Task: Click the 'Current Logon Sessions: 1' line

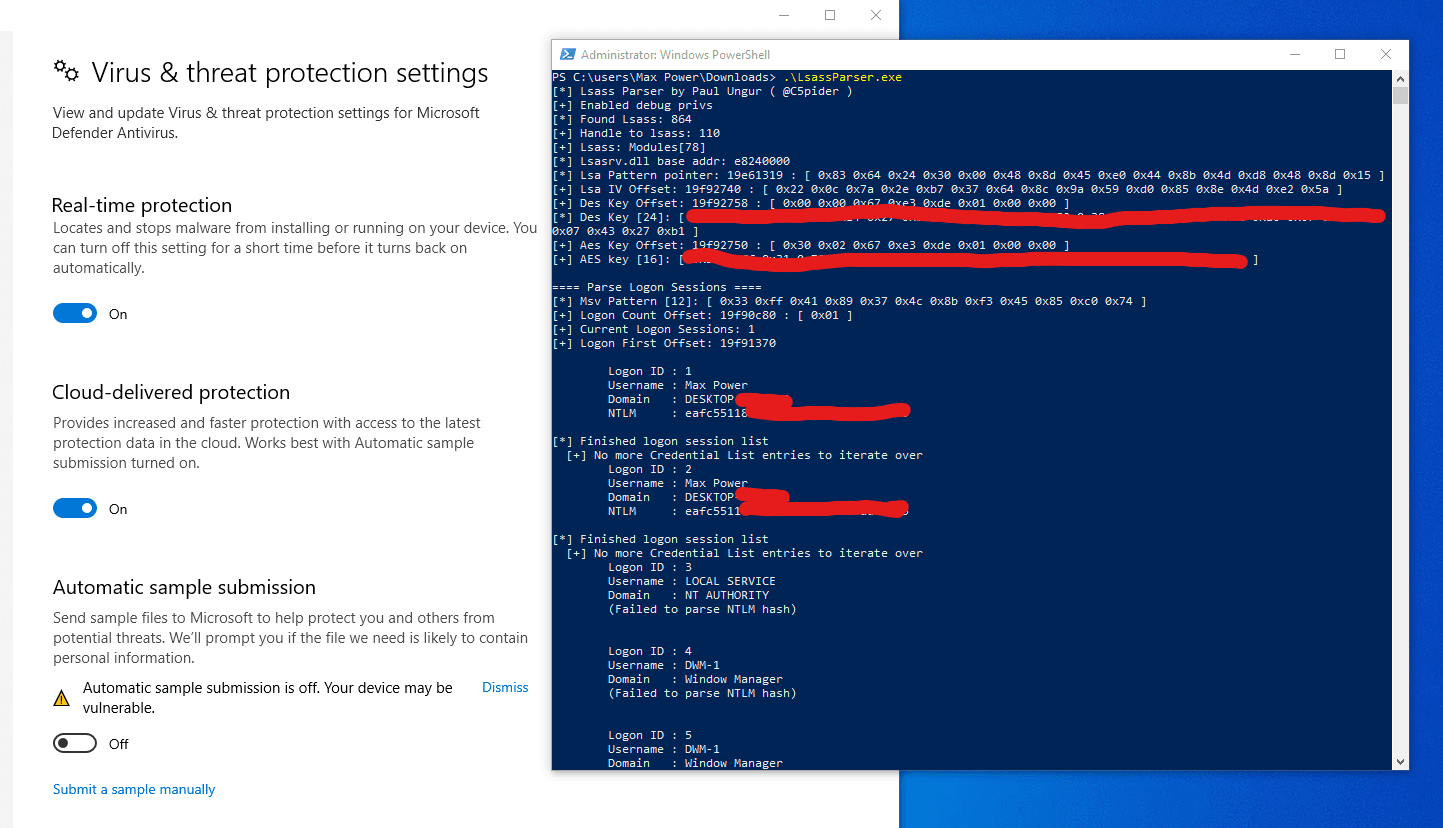Action: click(x=653, y=329)
